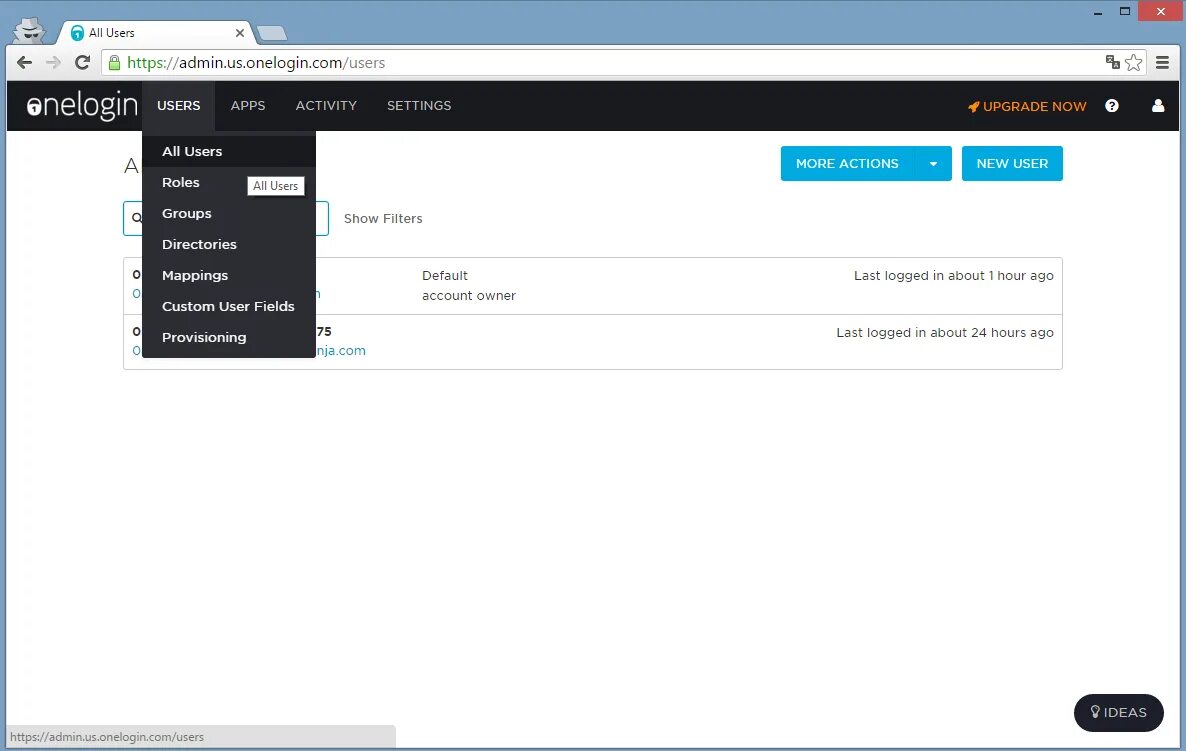1186x751 pixels.
Task: Click the incognito spy icon
Action: click(29, 30)
